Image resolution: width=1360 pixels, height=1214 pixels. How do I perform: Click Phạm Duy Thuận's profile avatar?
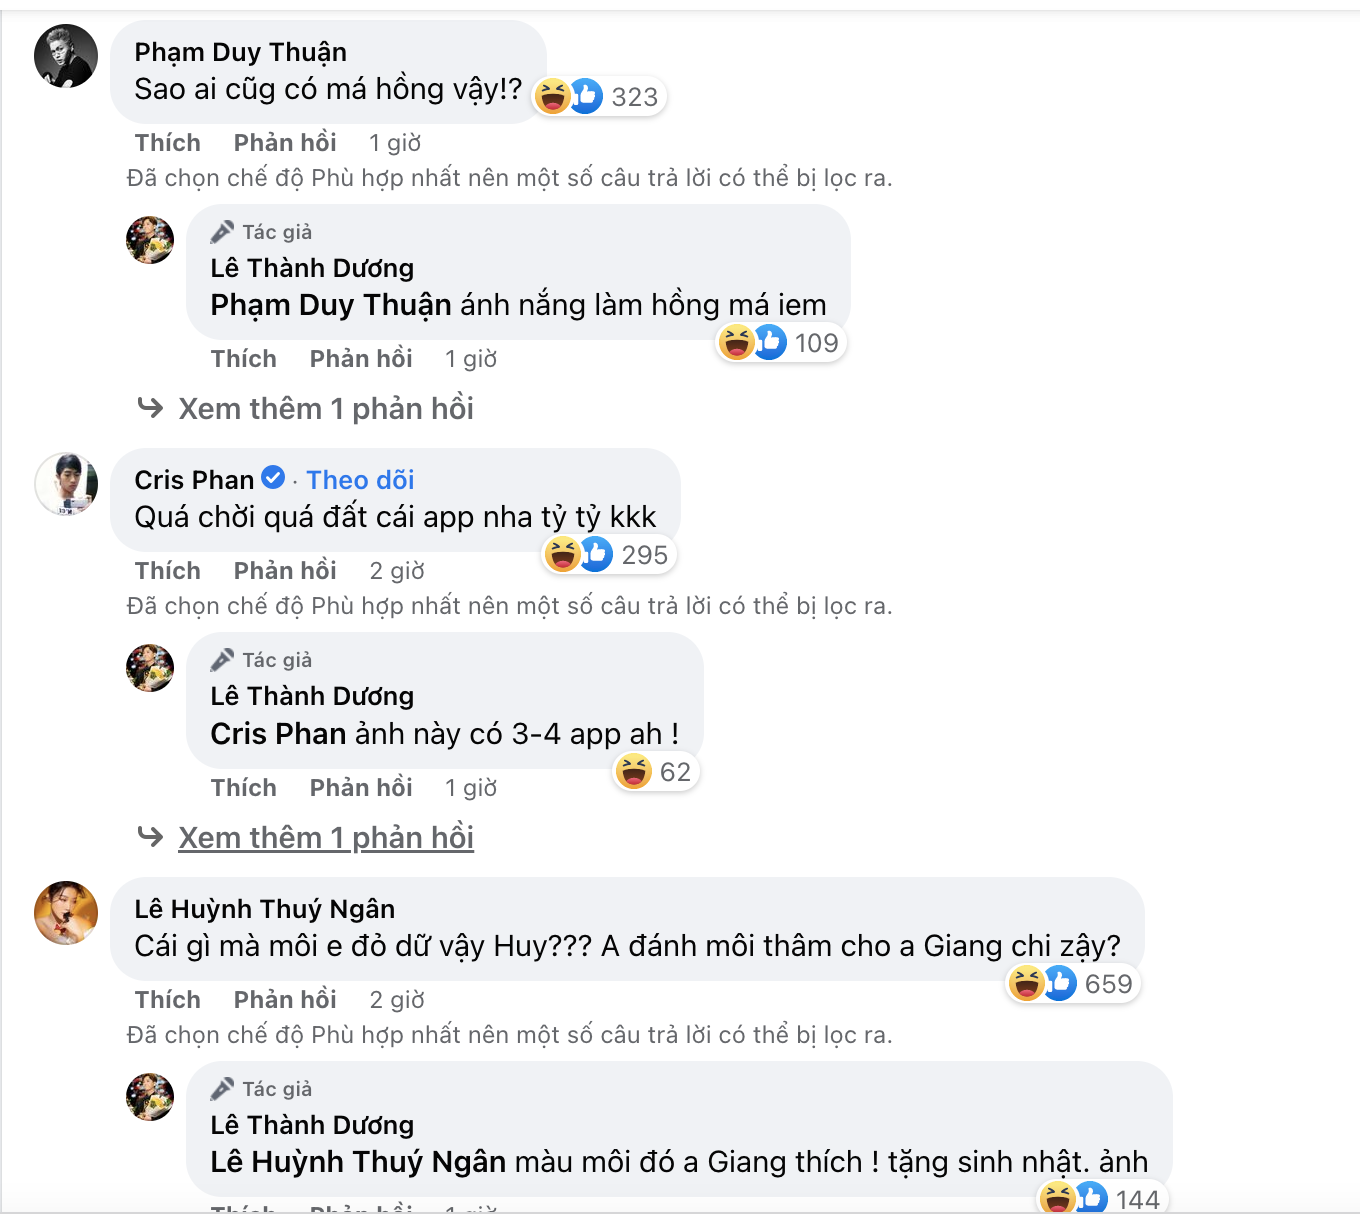click(x=66, y=56)
